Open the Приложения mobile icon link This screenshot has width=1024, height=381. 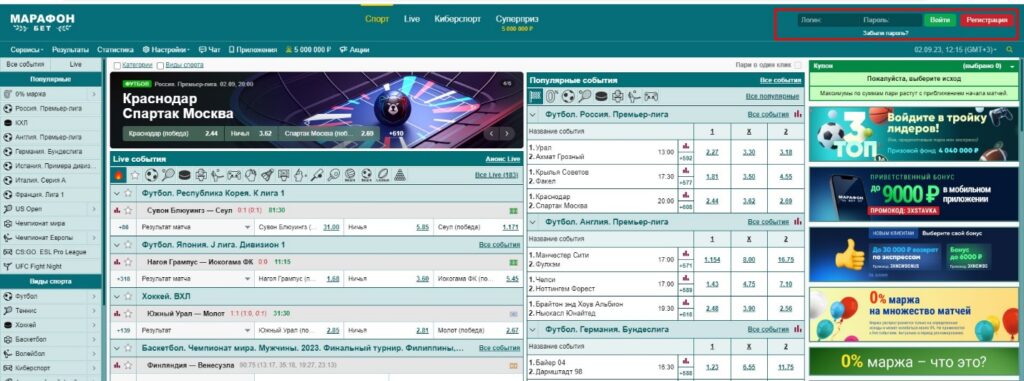pyautogui.click(x=253, y=49)
